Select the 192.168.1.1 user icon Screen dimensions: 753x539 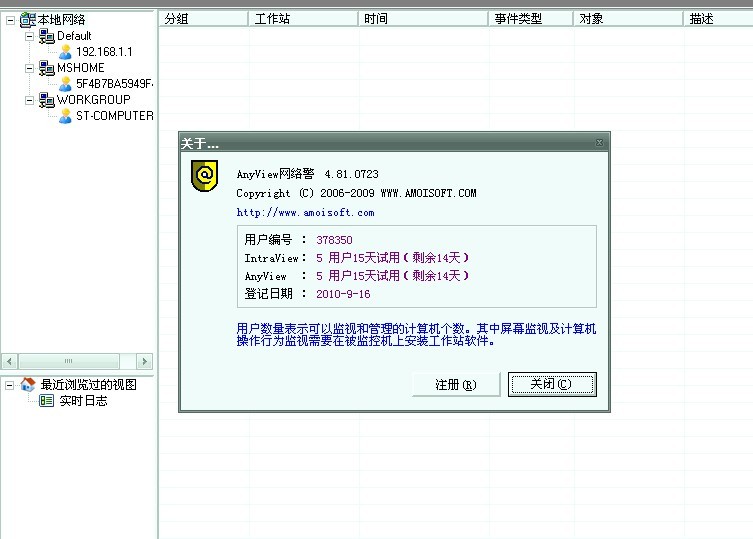[x=65, y=52]
